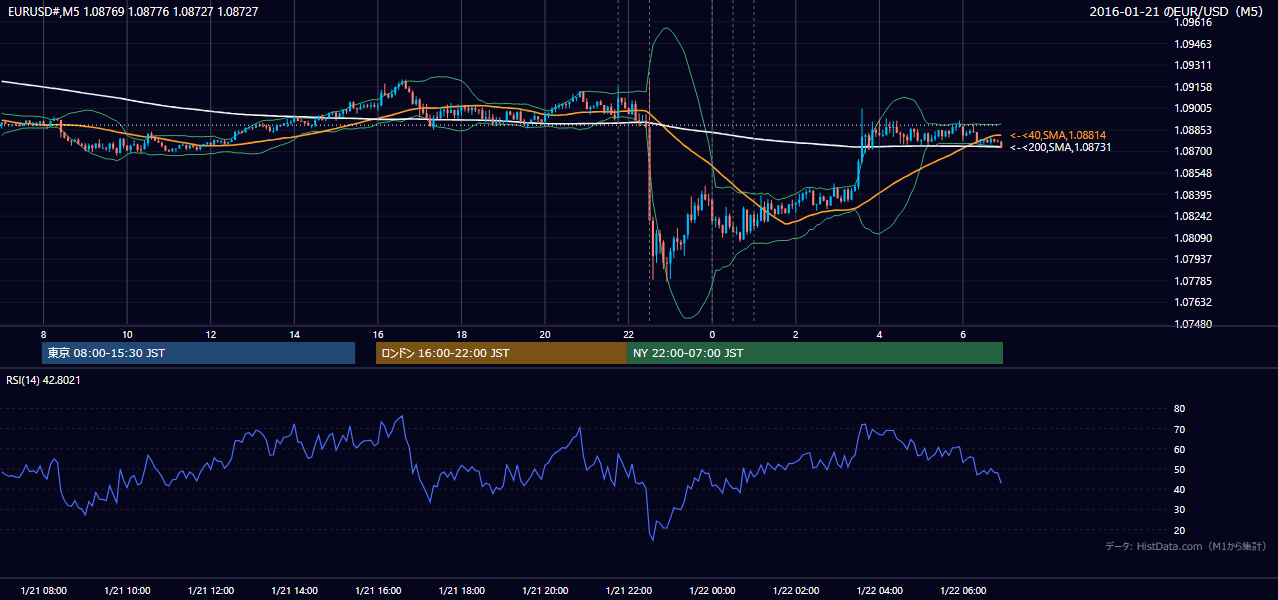The height and width of the screenshot is (600, 1278).
Task: Click hour tick 10 under the price chart
Action: 127,334
